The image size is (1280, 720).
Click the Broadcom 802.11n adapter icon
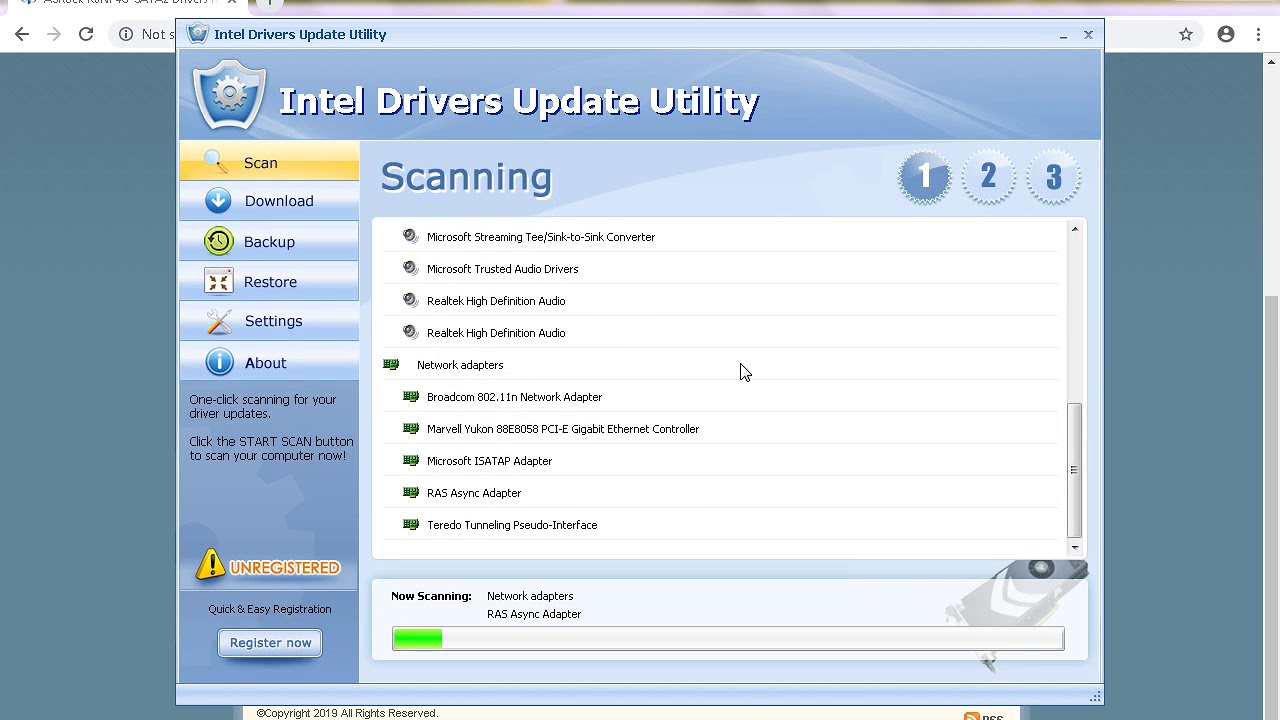click(410, 396)
